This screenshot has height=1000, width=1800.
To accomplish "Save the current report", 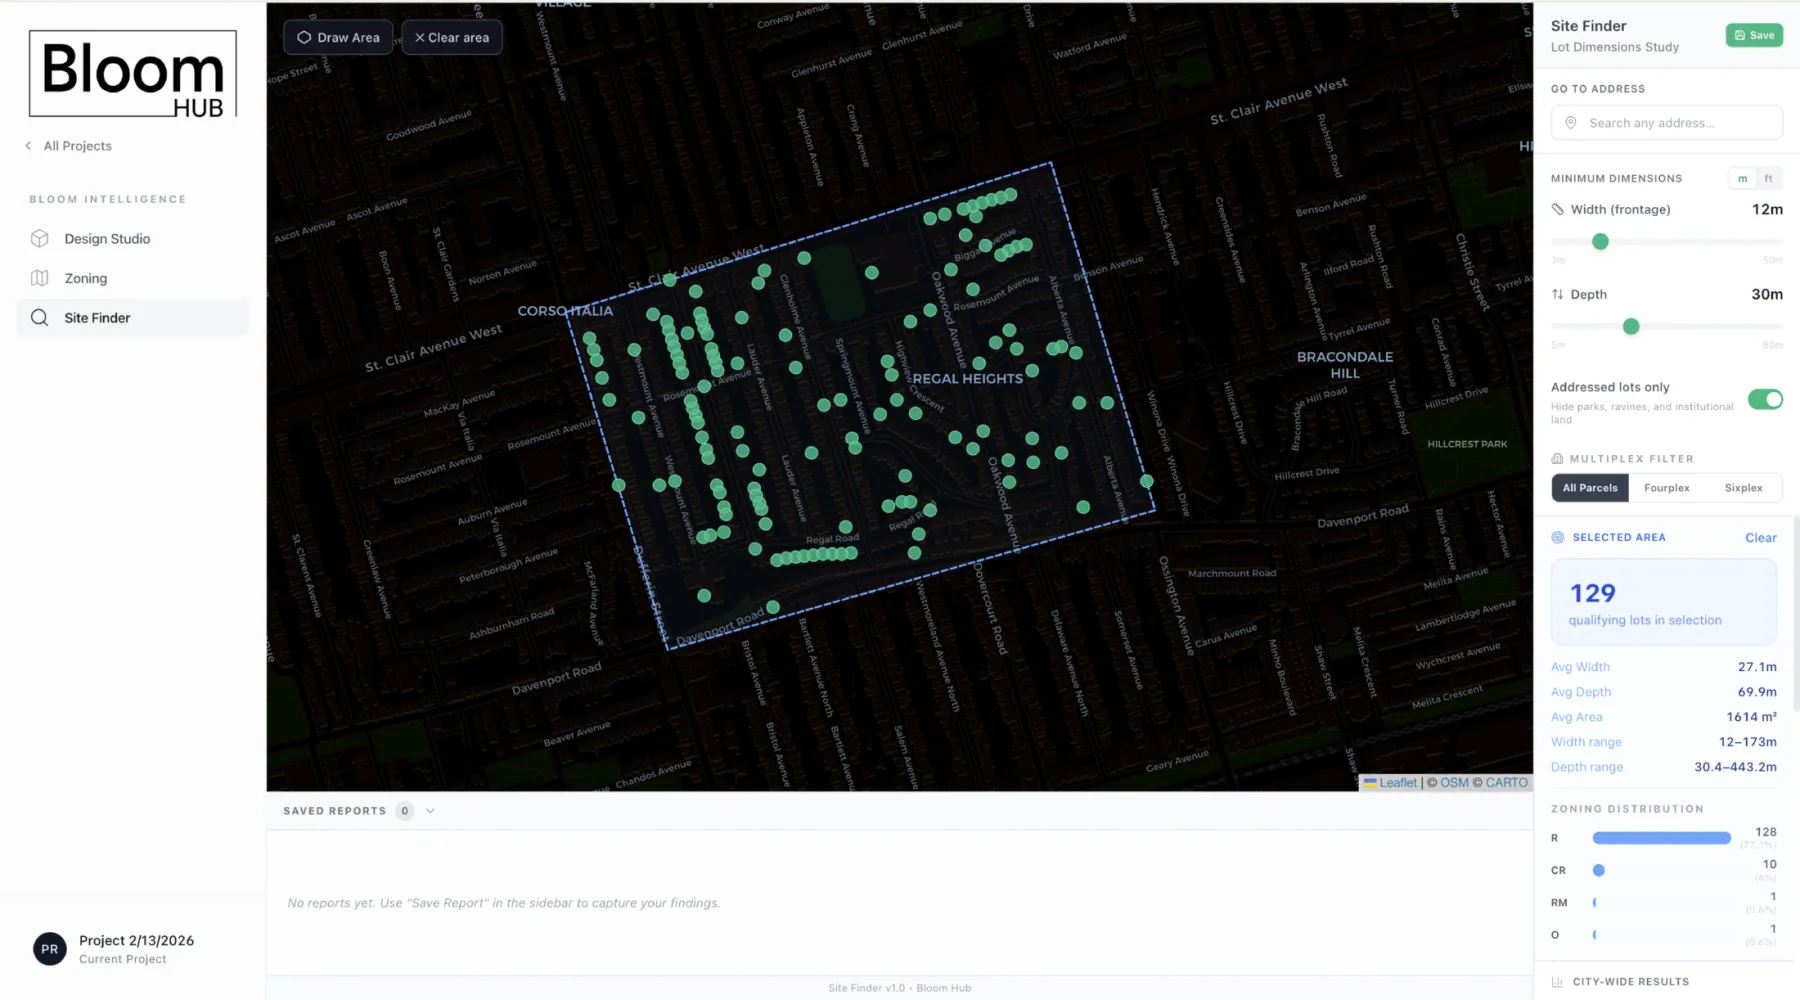I will [1753, 34].
